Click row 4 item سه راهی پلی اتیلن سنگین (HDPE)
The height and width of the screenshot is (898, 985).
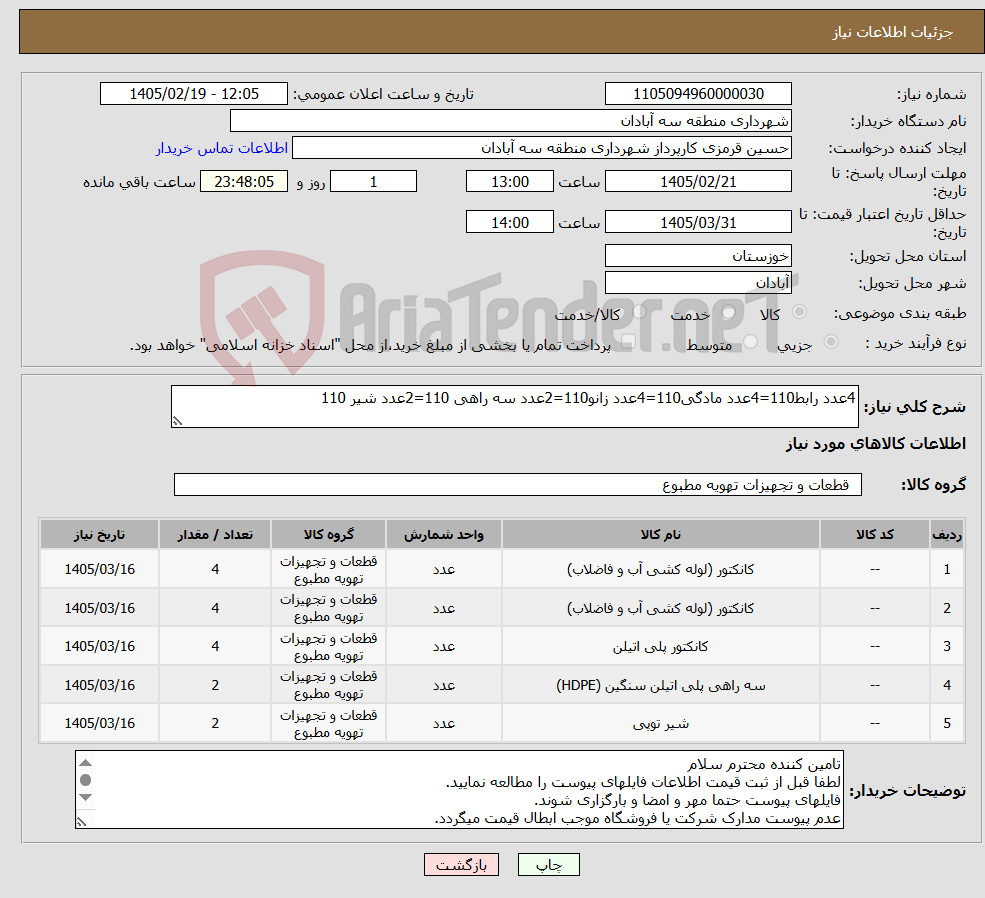[x=660, y=685]
